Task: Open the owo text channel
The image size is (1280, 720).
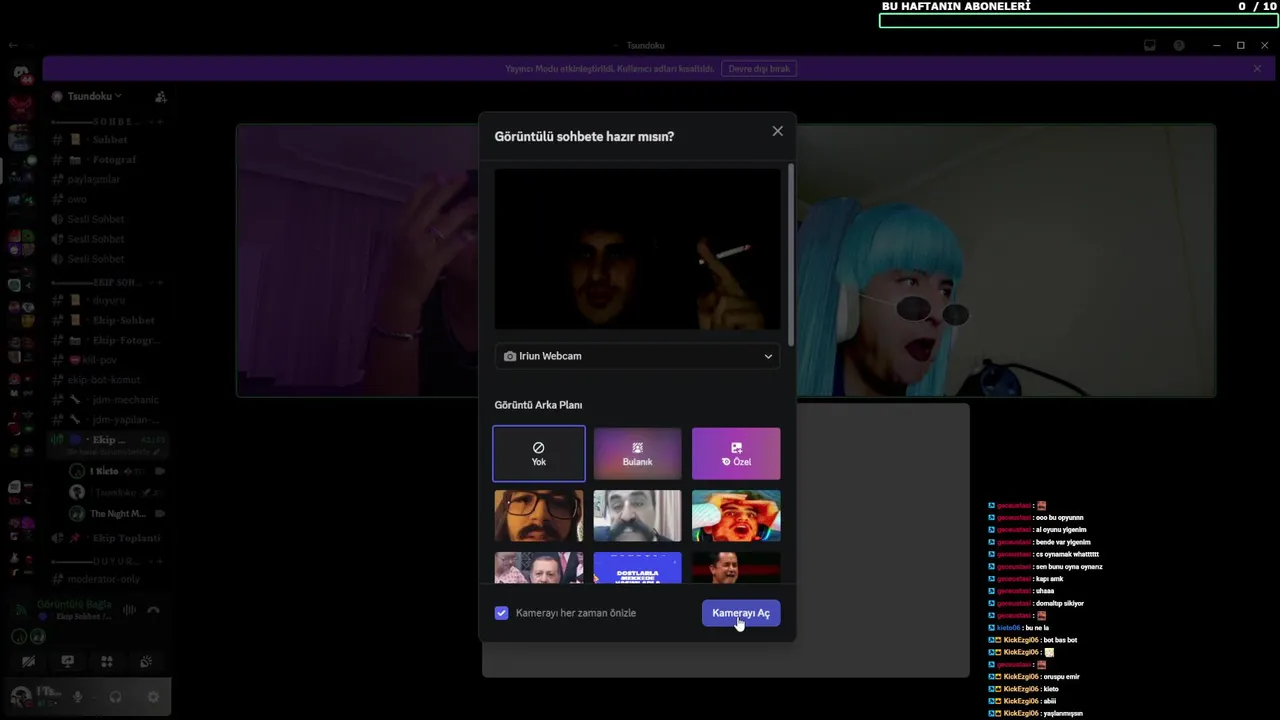Action: click(109, 199)
